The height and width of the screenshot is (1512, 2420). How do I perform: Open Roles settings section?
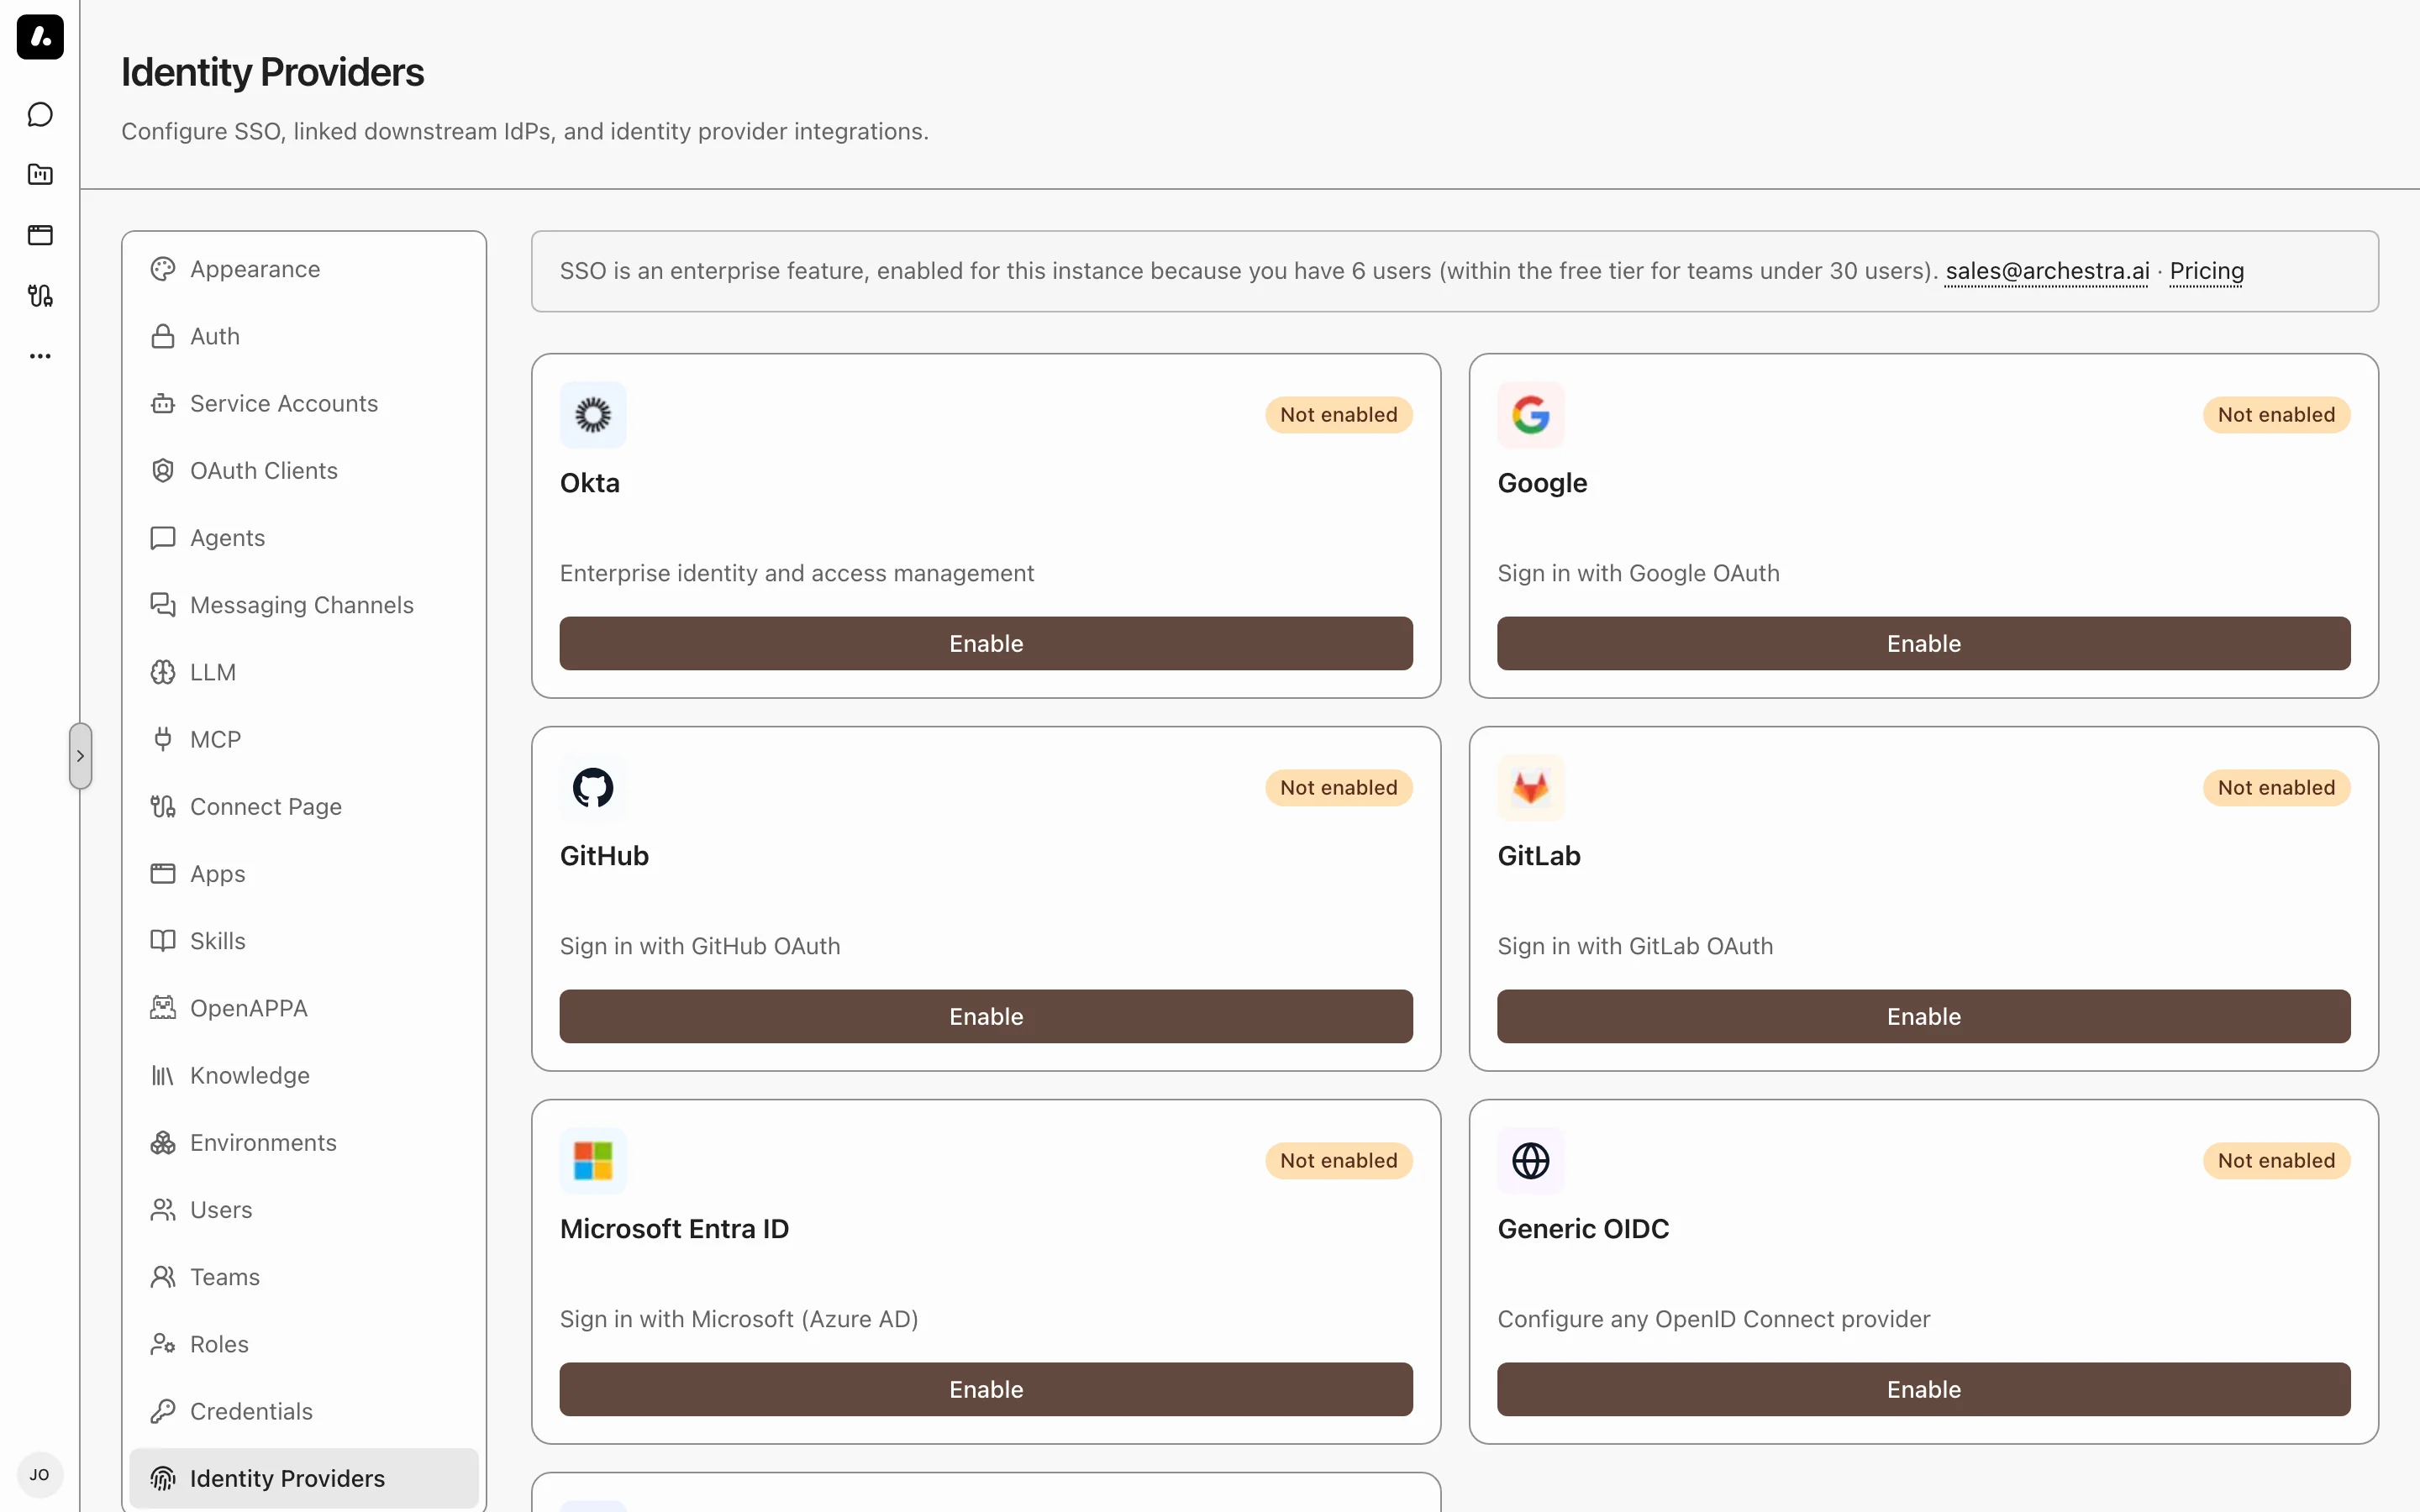(x=304, y=1344)
